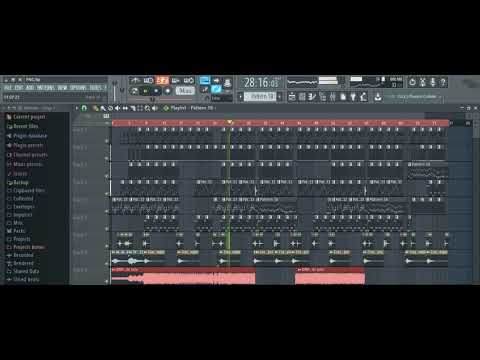Open the Packs folder in browser

(16, 231)
